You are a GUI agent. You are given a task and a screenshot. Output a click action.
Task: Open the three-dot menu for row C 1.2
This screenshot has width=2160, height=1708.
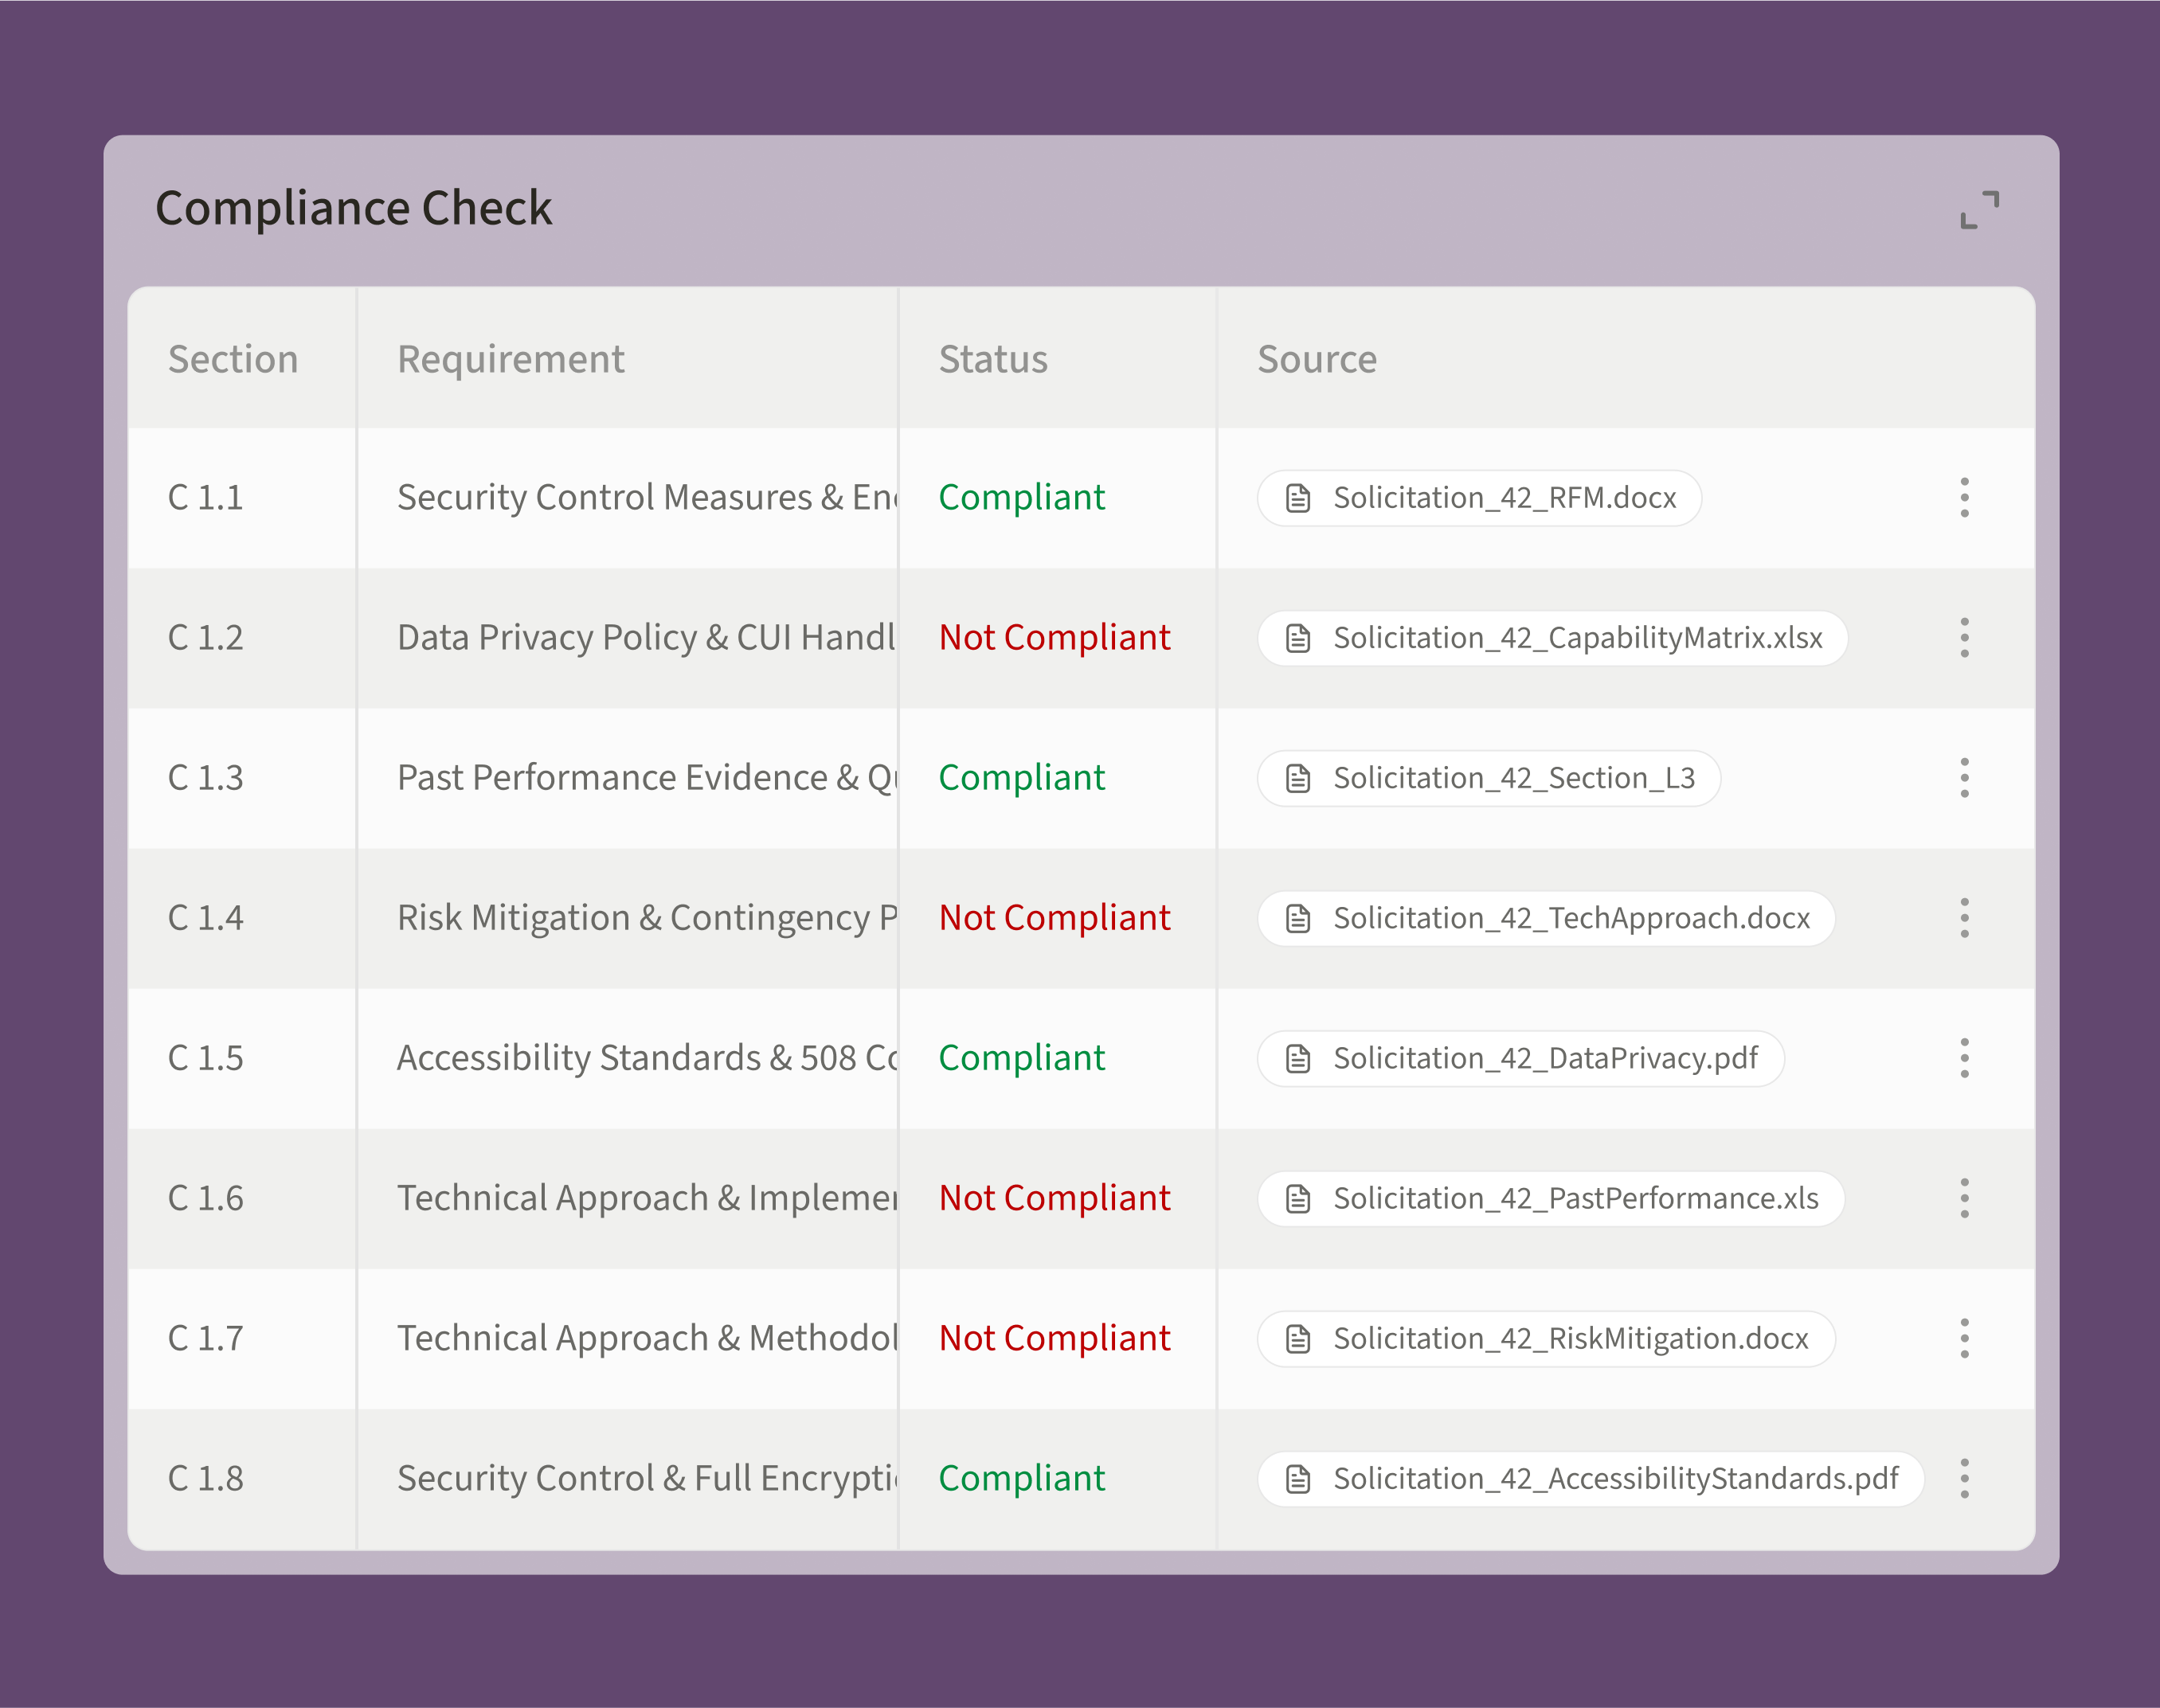tap(1964, 638)
